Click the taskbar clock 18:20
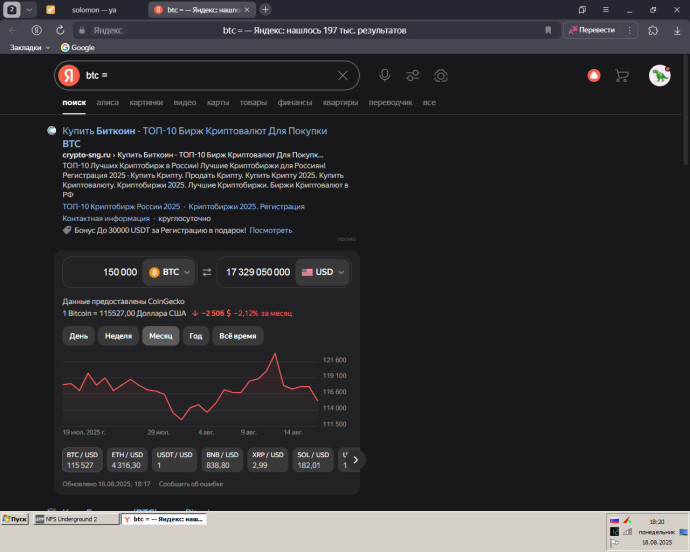Viewport: 690px width, 552px height. pyautogui.click(x=657, y=522)
